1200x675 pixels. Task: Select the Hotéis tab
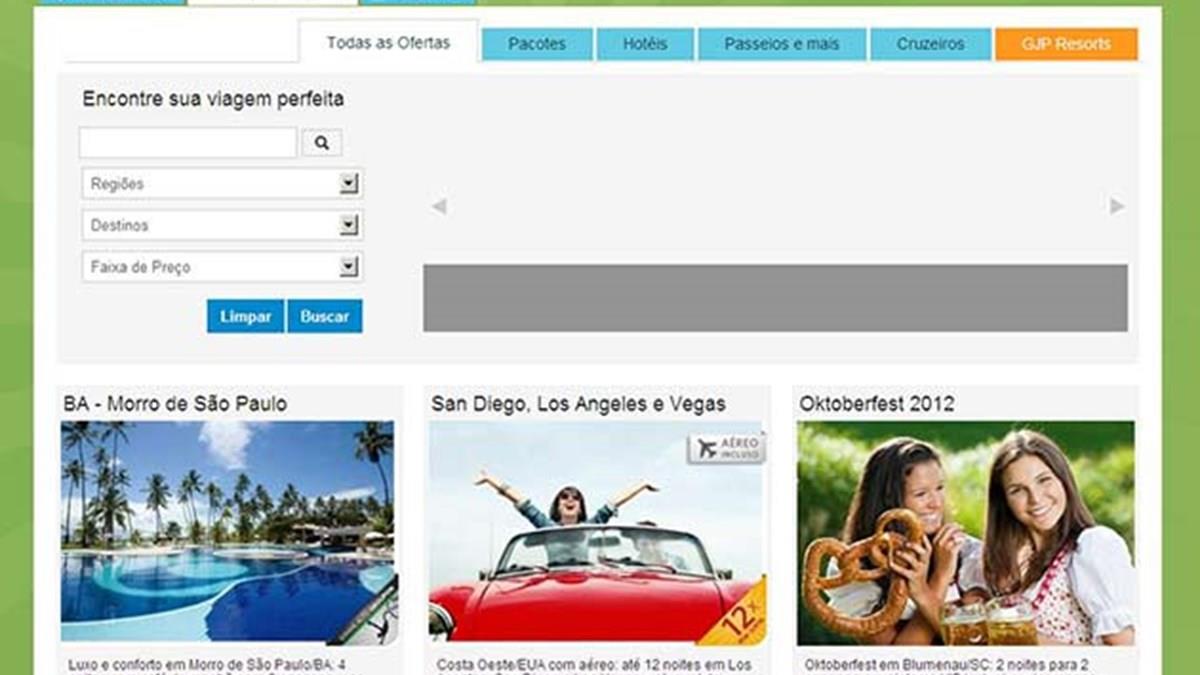pos(645,44)
